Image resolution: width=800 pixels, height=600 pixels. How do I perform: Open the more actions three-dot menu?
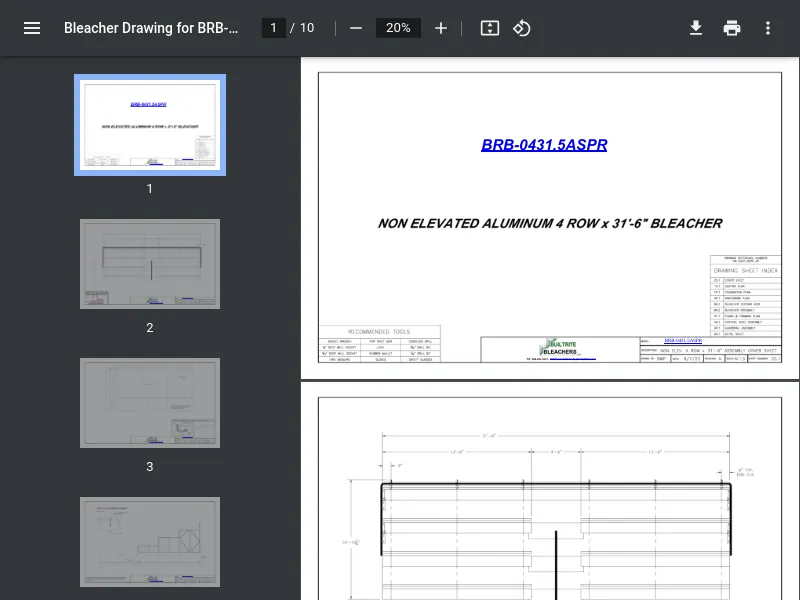click(768, 28)
